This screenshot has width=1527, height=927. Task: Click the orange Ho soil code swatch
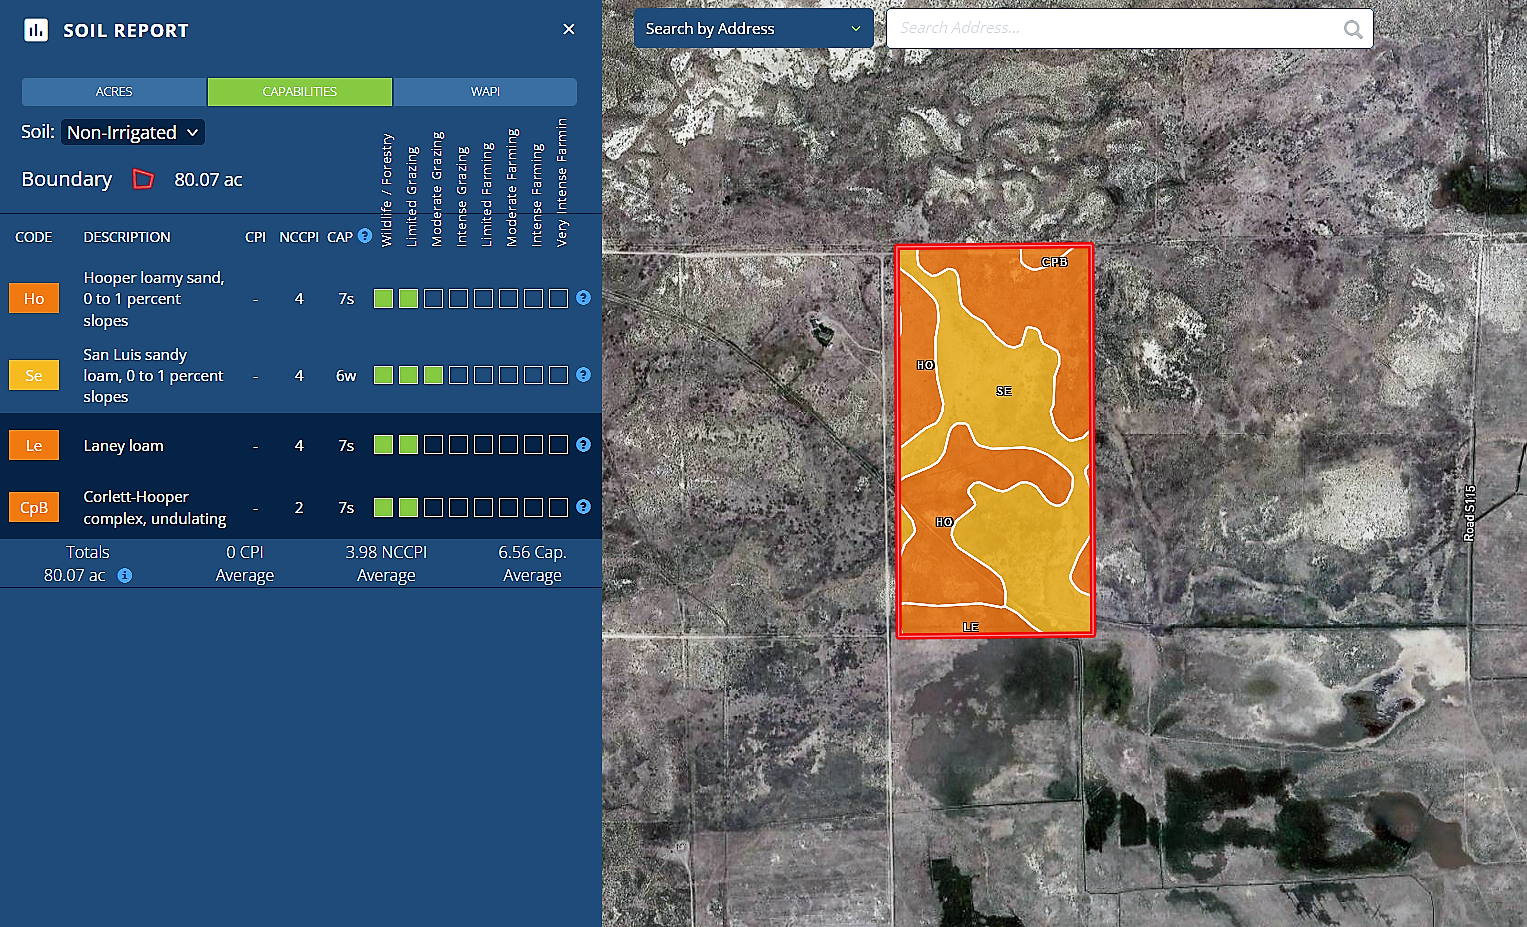point(34,298)
